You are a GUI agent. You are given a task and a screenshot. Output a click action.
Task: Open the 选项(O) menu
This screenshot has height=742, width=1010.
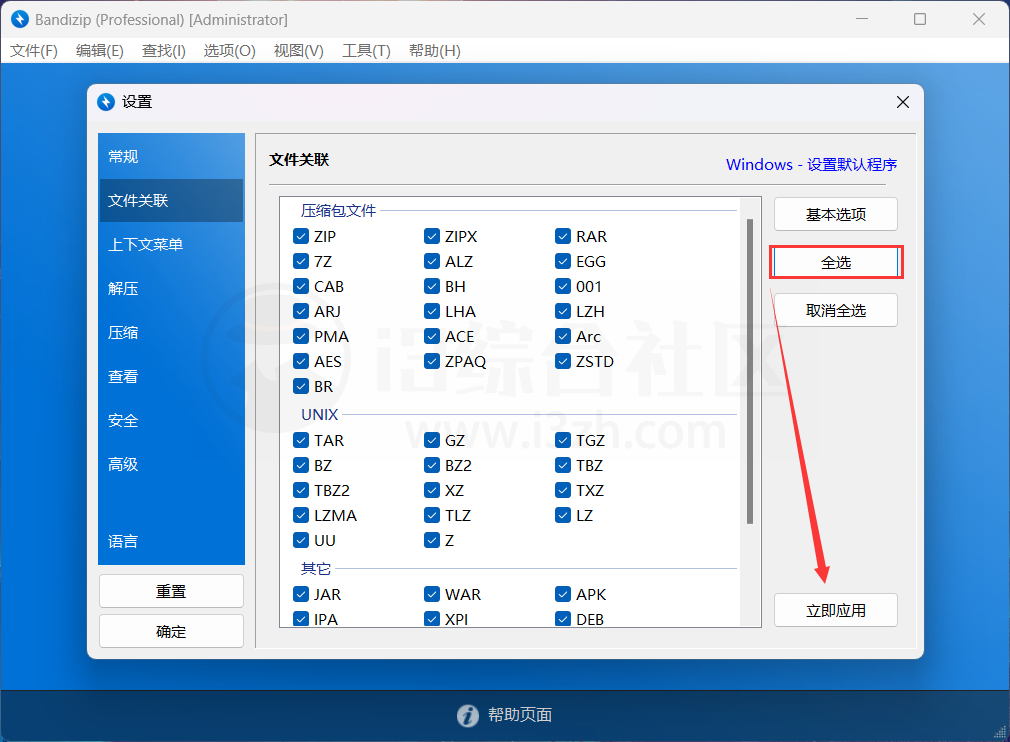[x=229, y=51]
